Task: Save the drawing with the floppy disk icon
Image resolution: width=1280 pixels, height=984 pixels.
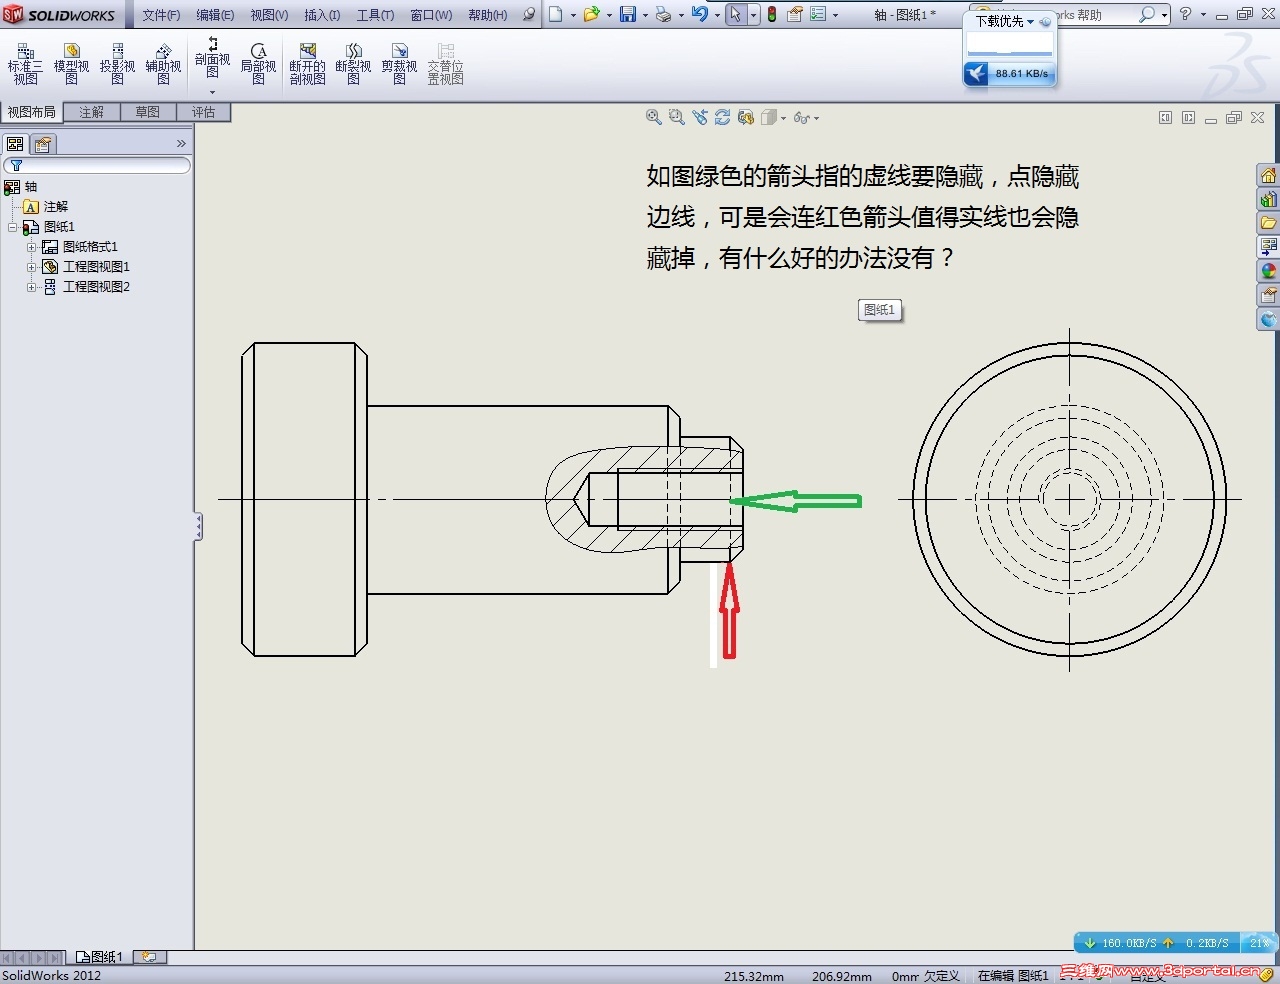Action: pos(628,14)
